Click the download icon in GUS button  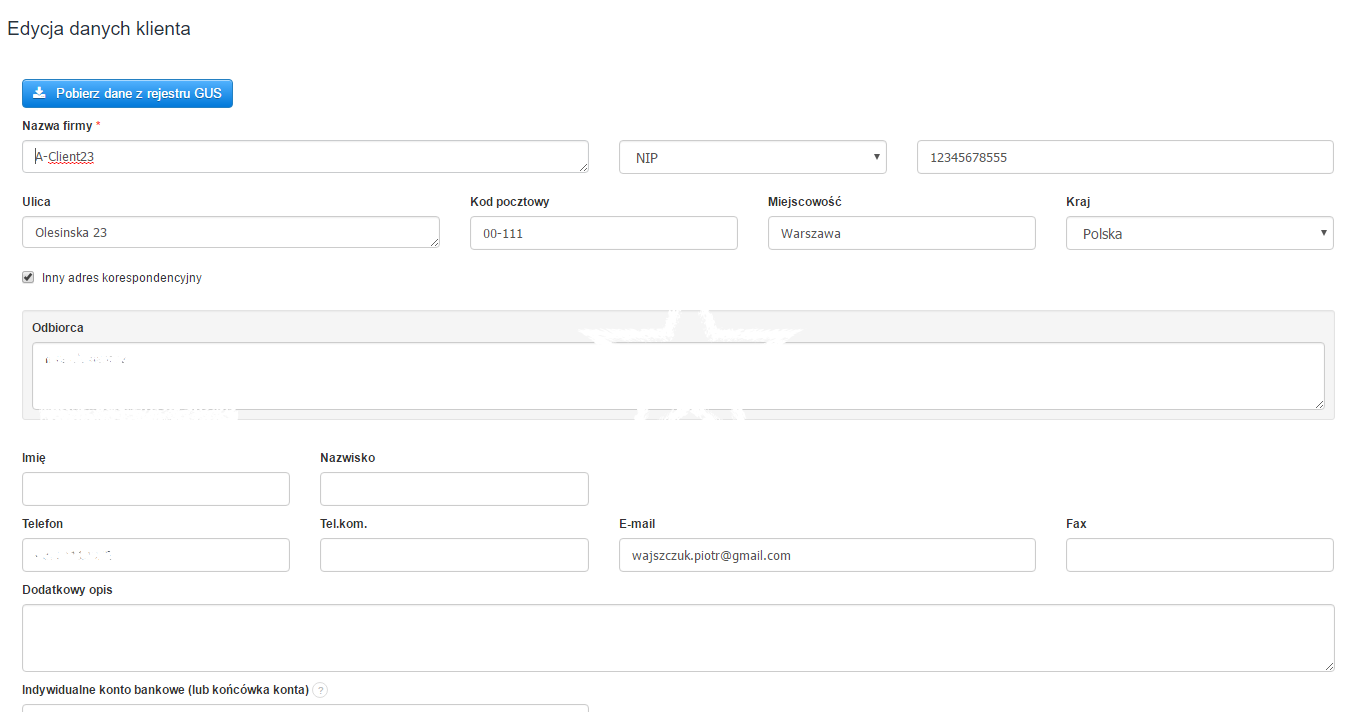(39, 93)
